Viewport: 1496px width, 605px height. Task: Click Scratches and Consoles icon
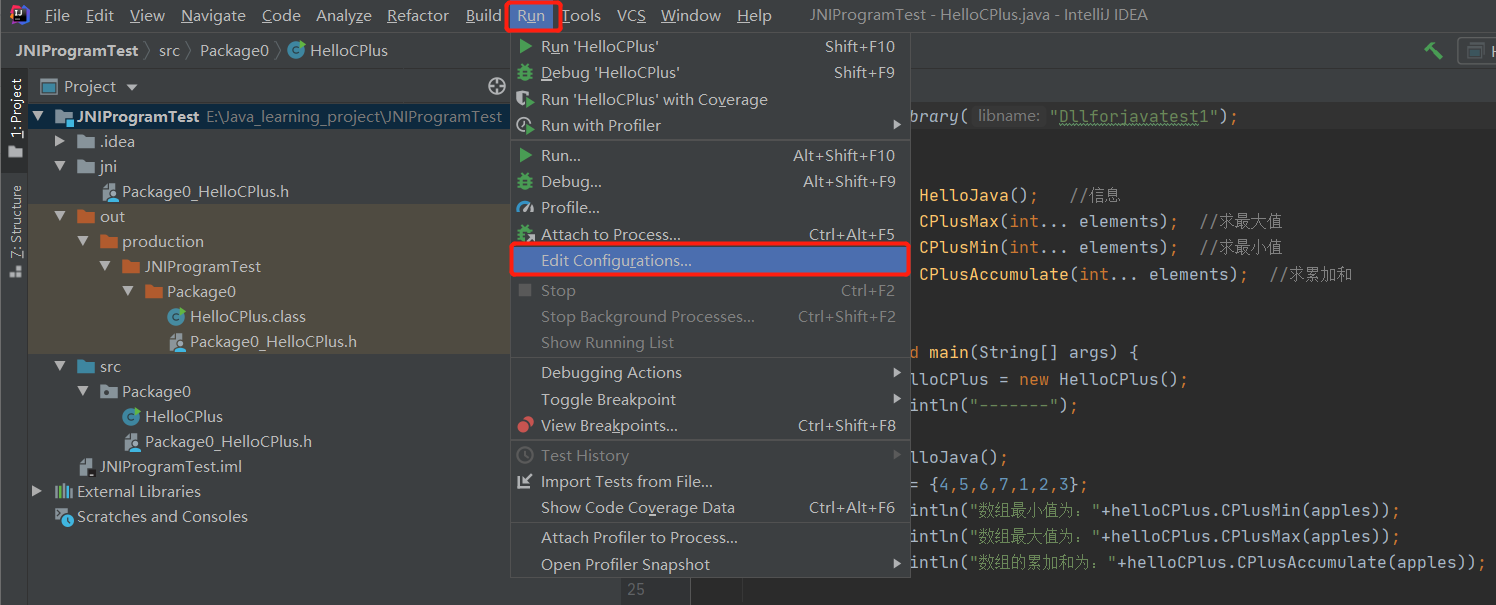tap(64, 516)
